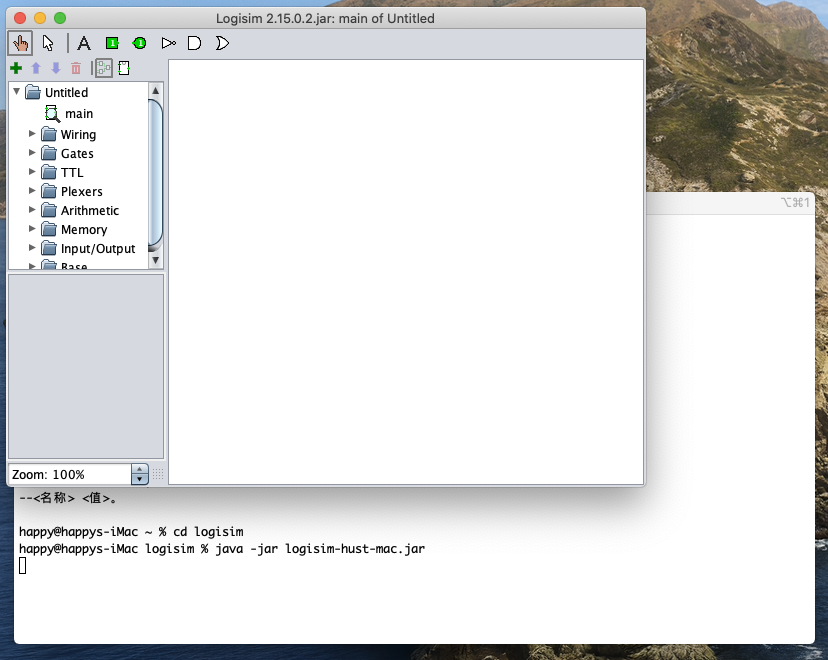Delete circuit using the trash icon
The width and height of the screenshot is (828, 660).
[76, 68]
